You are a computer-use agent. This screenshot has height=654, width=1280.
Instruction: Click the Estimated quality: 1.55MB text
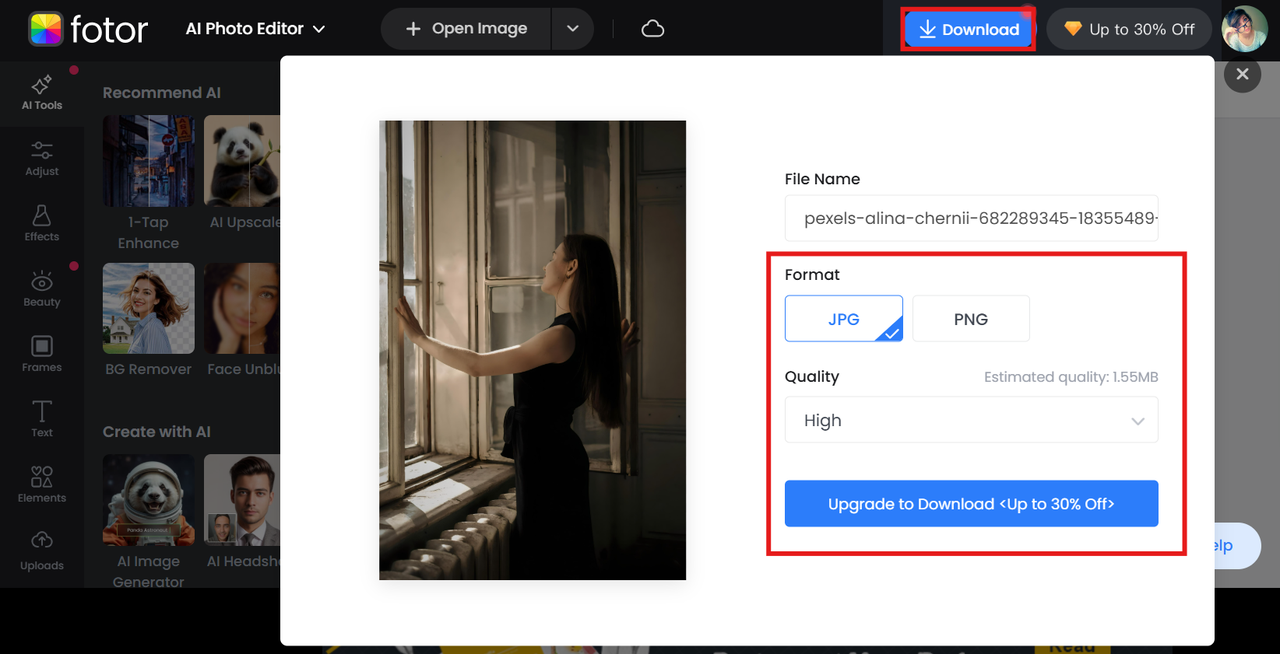pos(1071,377)
